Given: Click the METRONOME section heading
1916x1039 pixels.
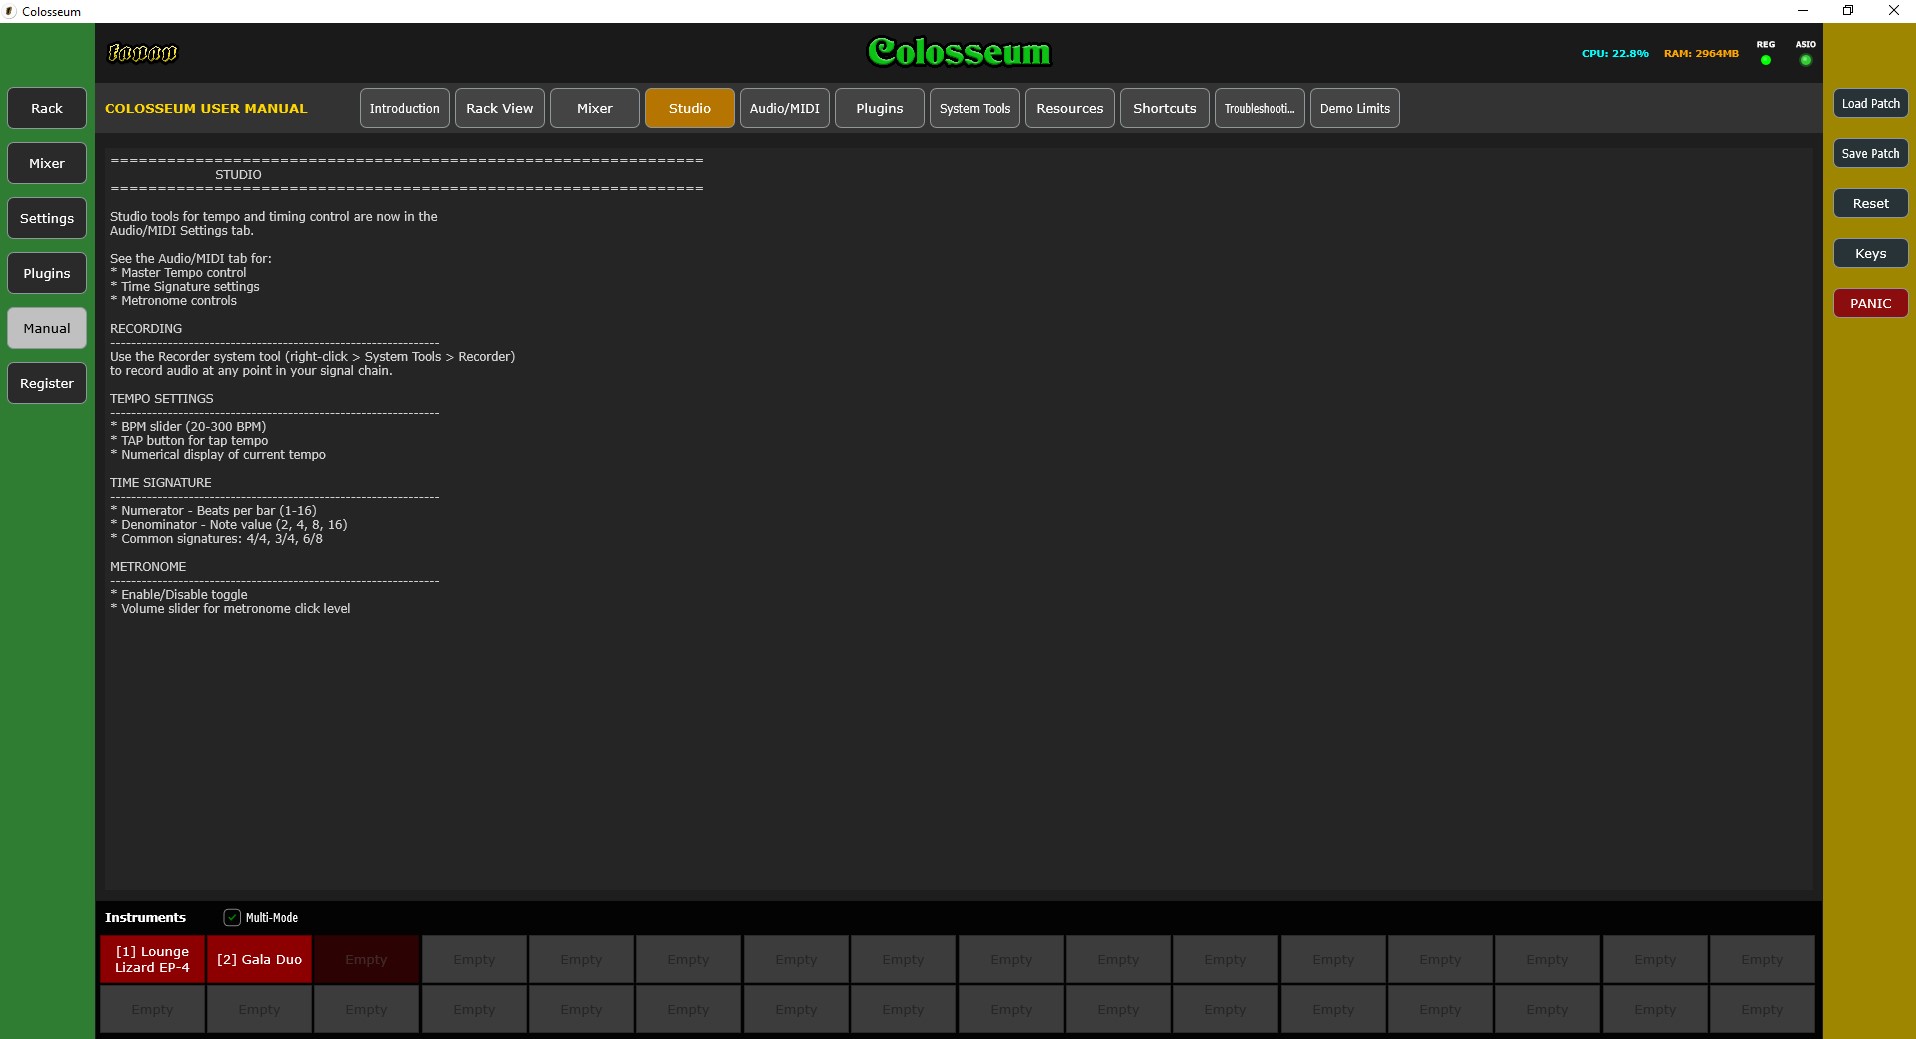Looking at the screenshot, I should click(148, 566).
